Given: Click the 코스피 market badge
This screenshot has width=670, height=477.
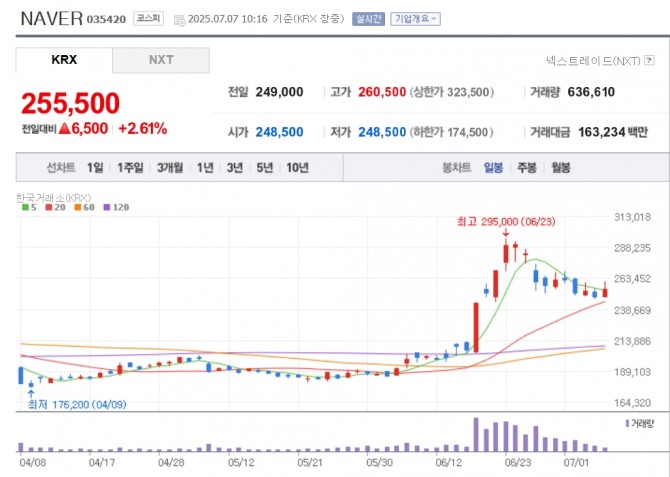Looking at the screenshot, I should [148, 18].
